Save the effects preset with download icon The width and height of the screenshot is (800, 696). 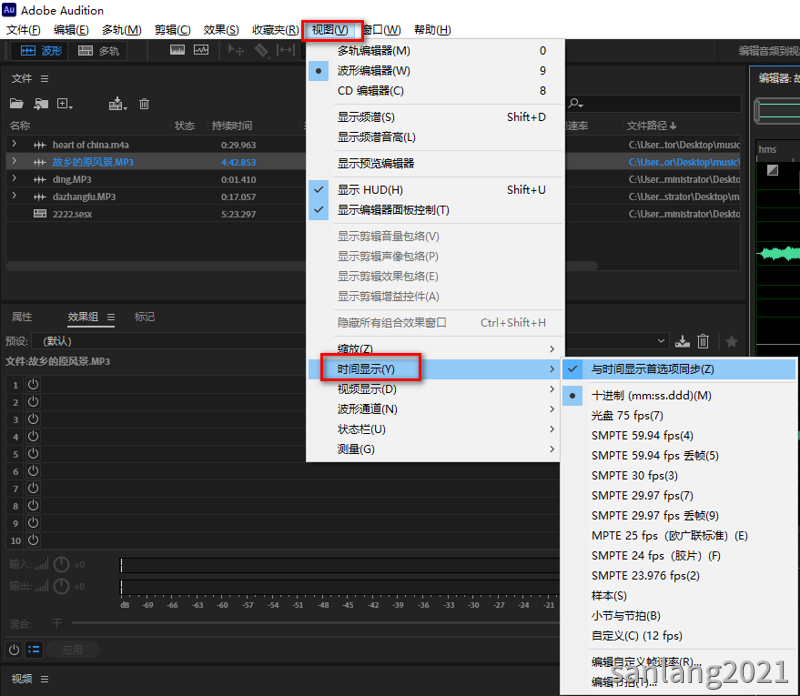pyautogui.click(x=684, y=341)
